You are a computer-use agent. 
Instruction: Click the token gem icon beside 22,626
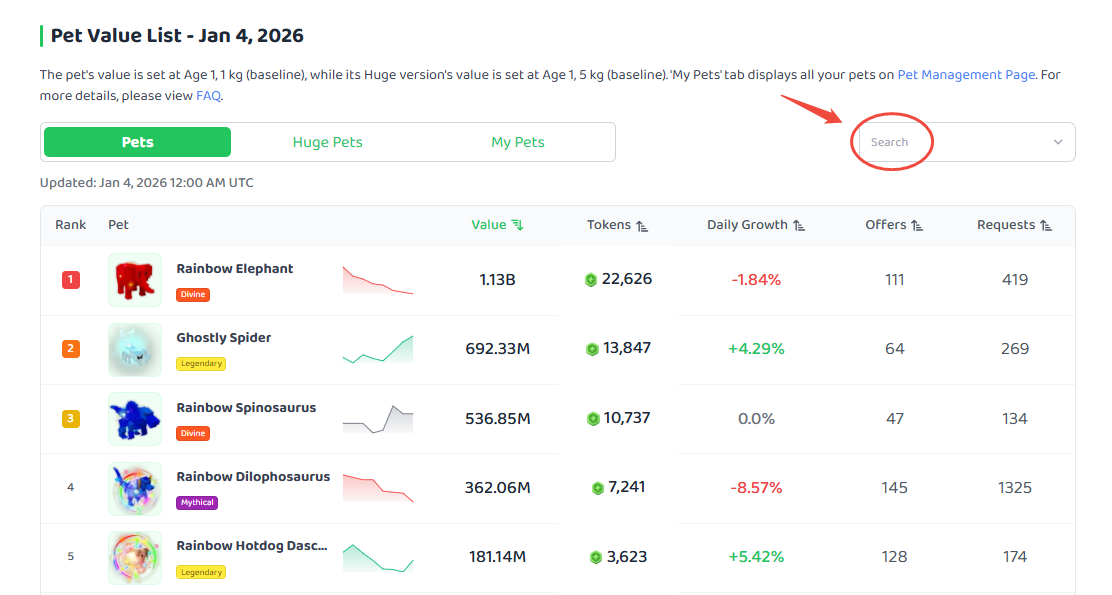coord(591,280)
